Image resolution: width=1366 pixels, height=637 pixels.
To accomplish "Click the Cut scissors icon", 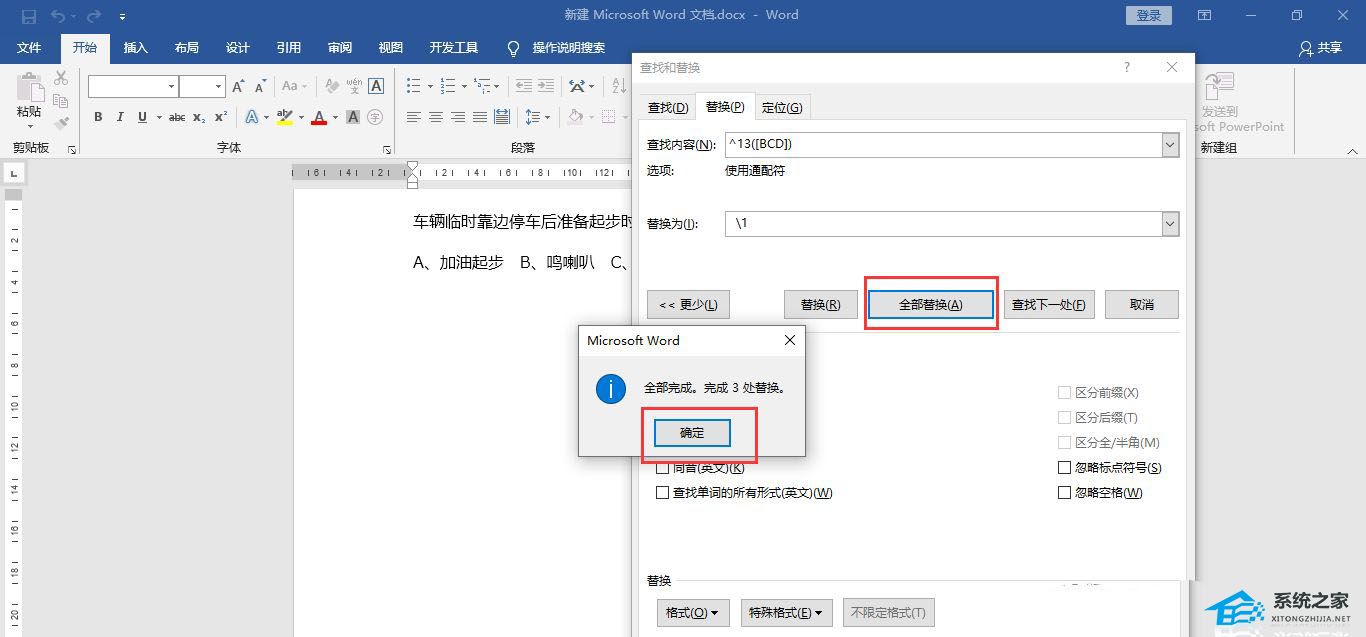I will pyautogui.click(x=61, y=79).
